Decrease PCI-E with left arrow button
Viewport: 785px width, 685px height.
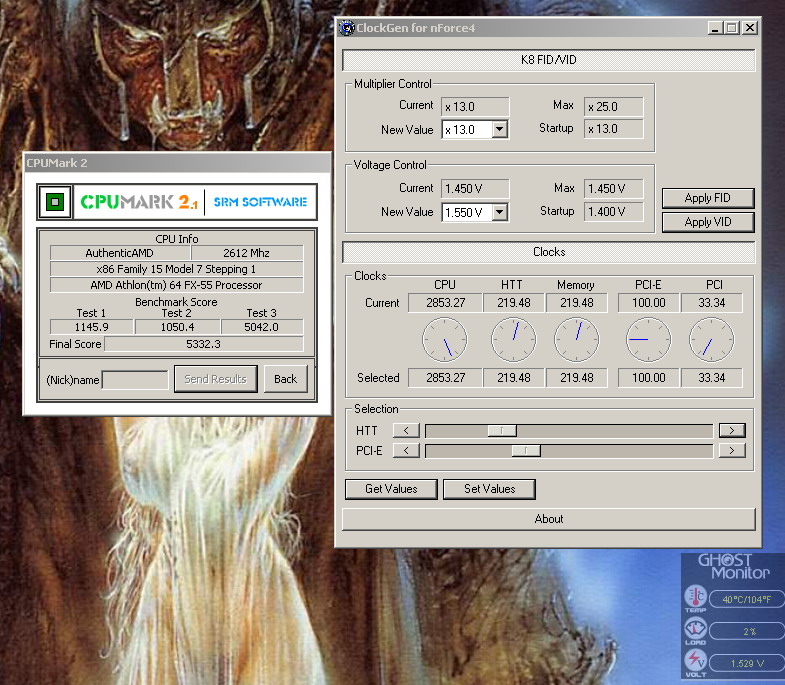[x=406, y=451]
